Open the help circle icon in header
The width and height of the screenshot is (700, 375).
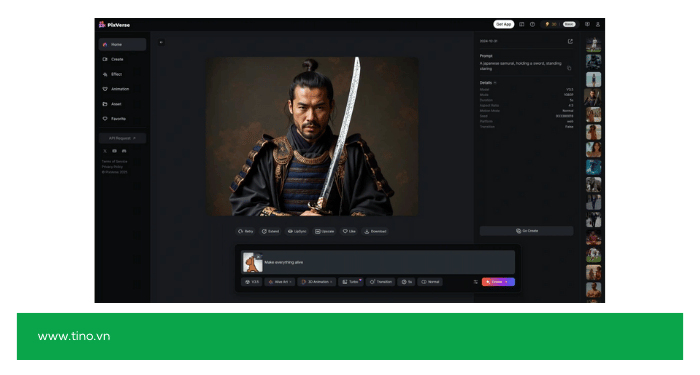click(532, 24)
